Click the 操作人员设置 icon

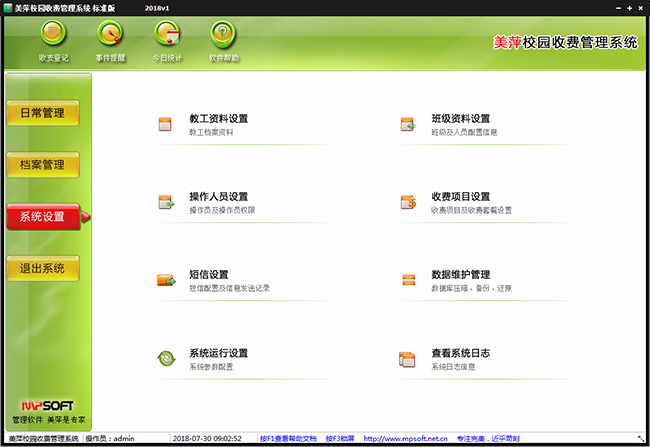[x=165, y=202]
